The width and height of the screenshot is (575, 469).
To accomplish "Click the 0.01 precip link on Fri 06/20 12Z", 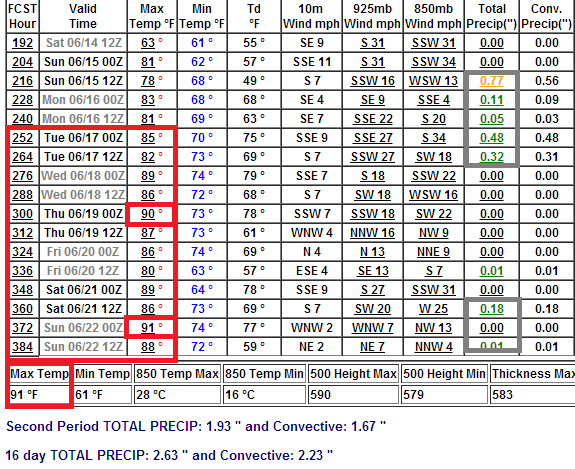I will pos(491,271).
